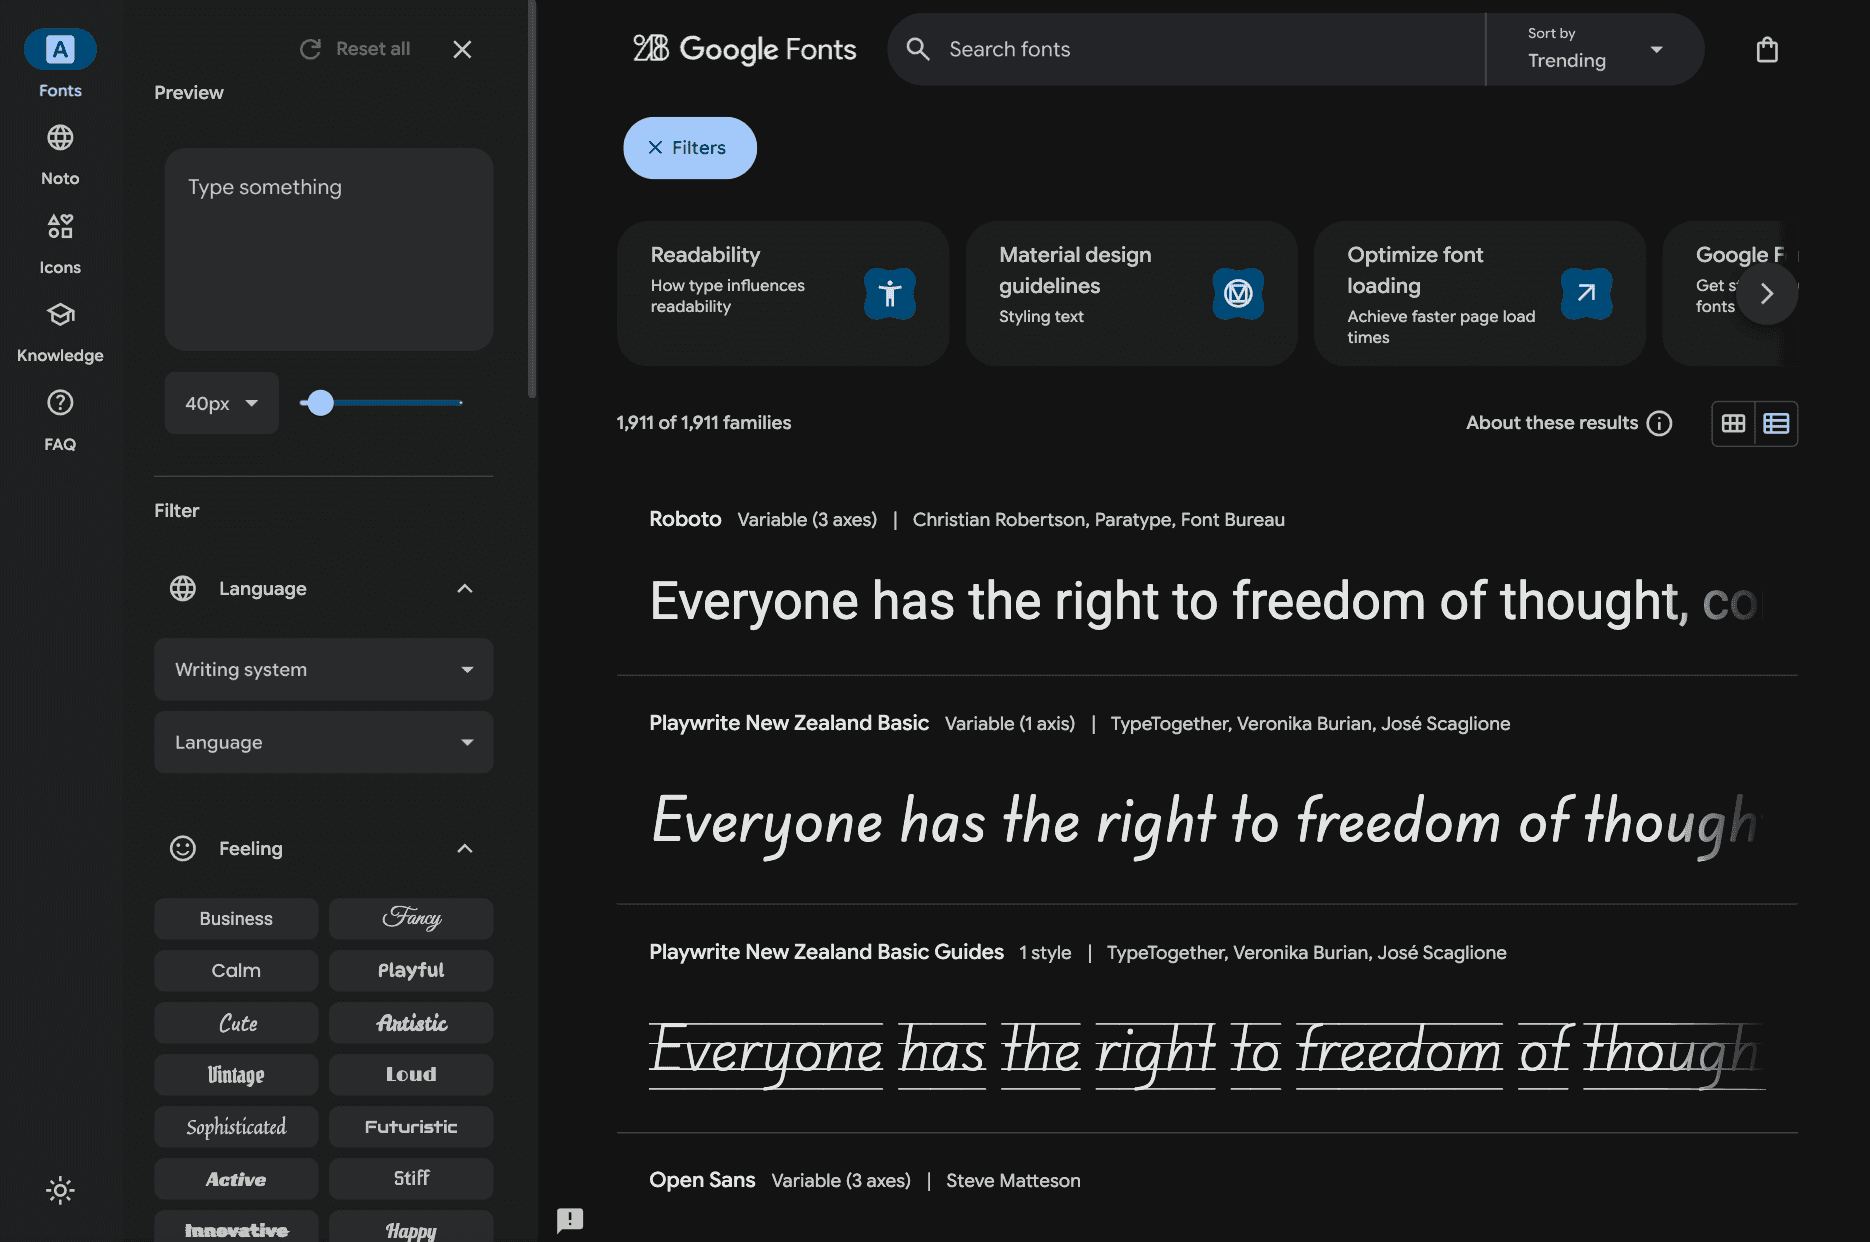The width and height of the screenshot is (1870, 1242).
Task: Open the shopping bag icon
Action: 1767,49
